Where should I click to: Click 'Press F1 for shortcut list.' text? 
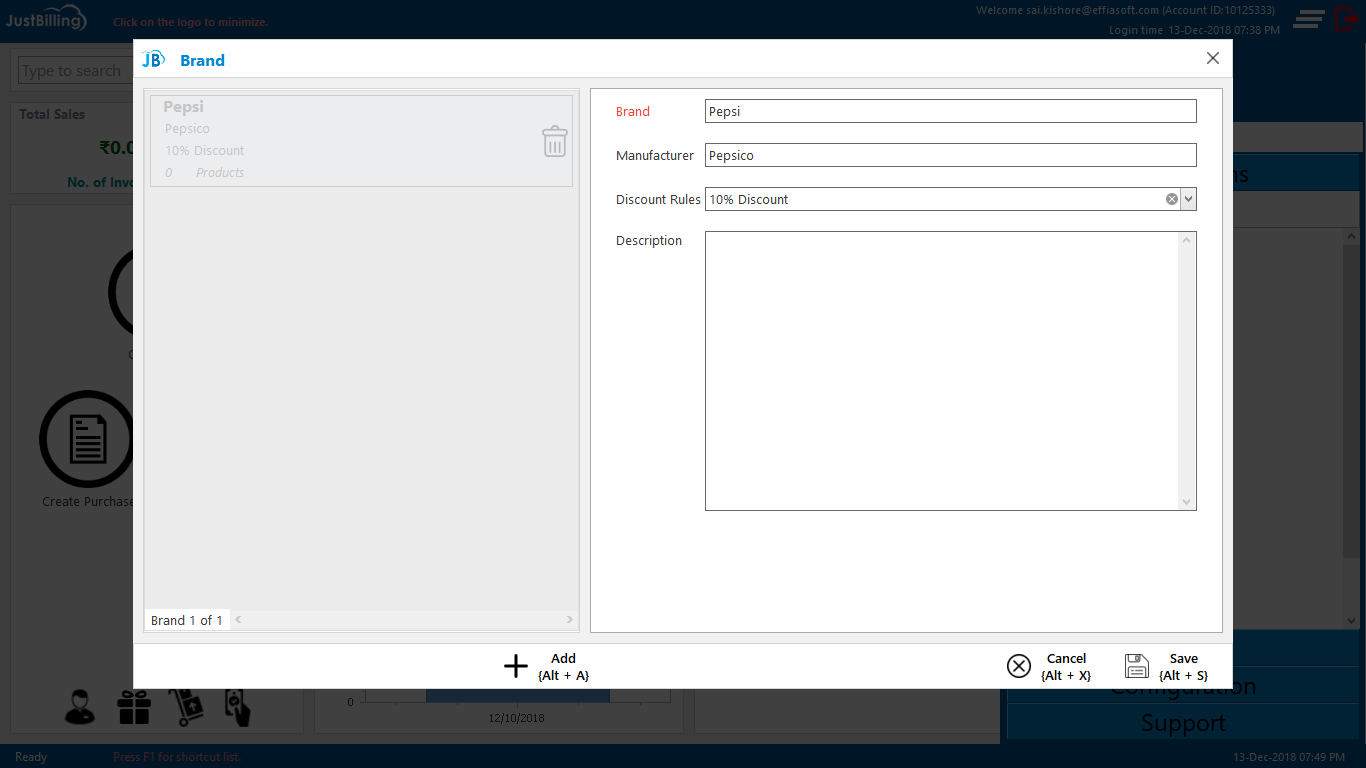177,757
